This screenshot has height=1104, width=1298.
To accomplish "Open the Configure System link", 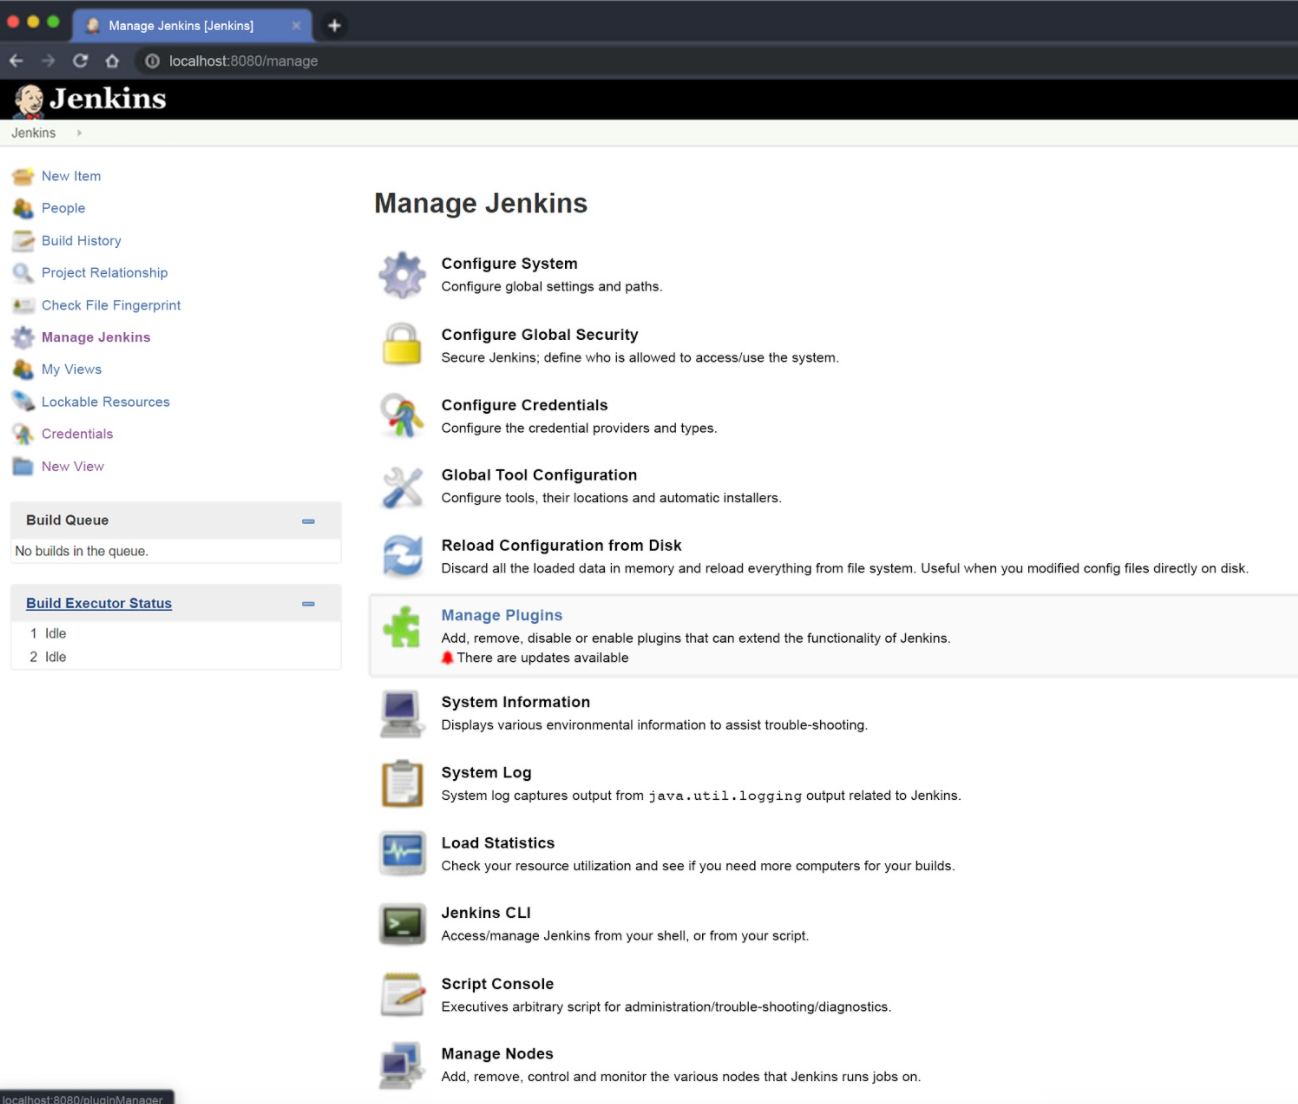I will [509, 264].
